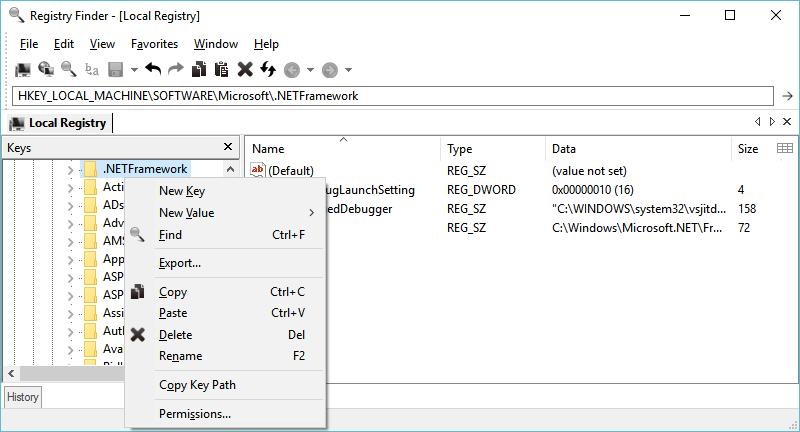
Task: Expand the .NETFramework tree node
Action: point(70,170)
